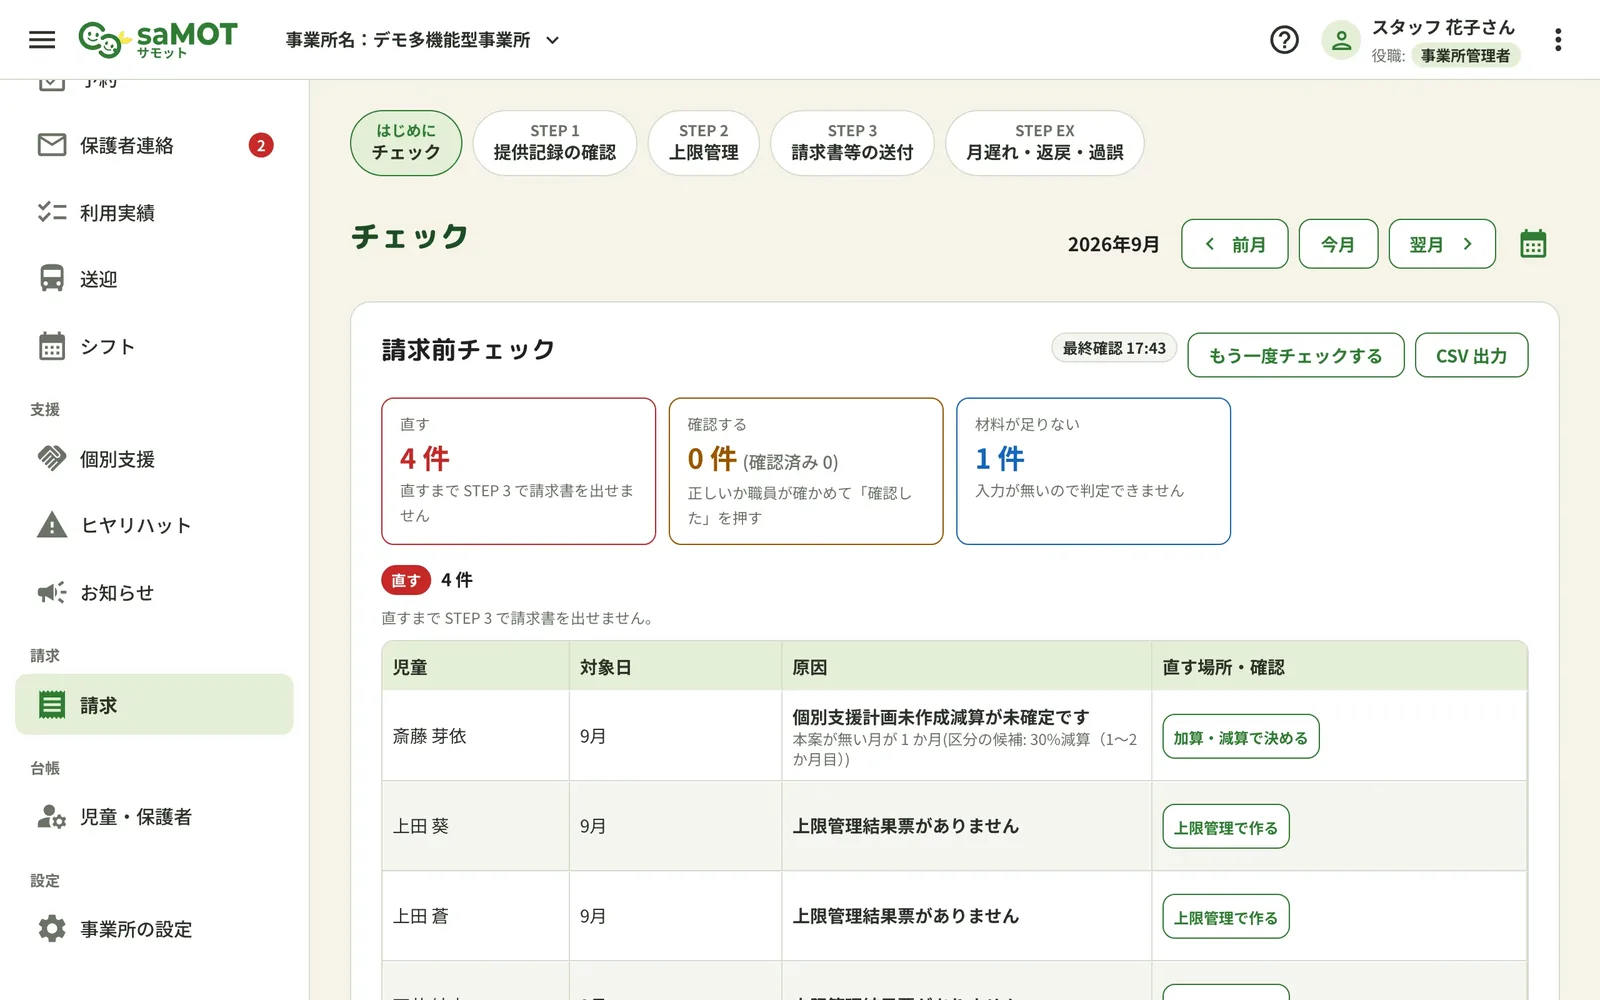
Task: Jump to current month with 今月
Action: point(1338,244)
